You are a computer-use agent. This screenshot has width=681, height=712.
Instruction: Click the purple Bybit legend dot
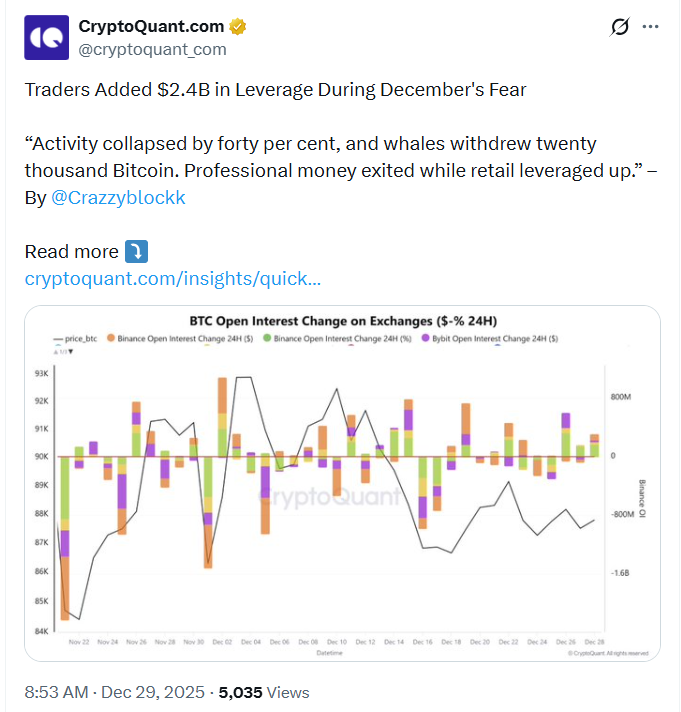(x=424, y=340)
